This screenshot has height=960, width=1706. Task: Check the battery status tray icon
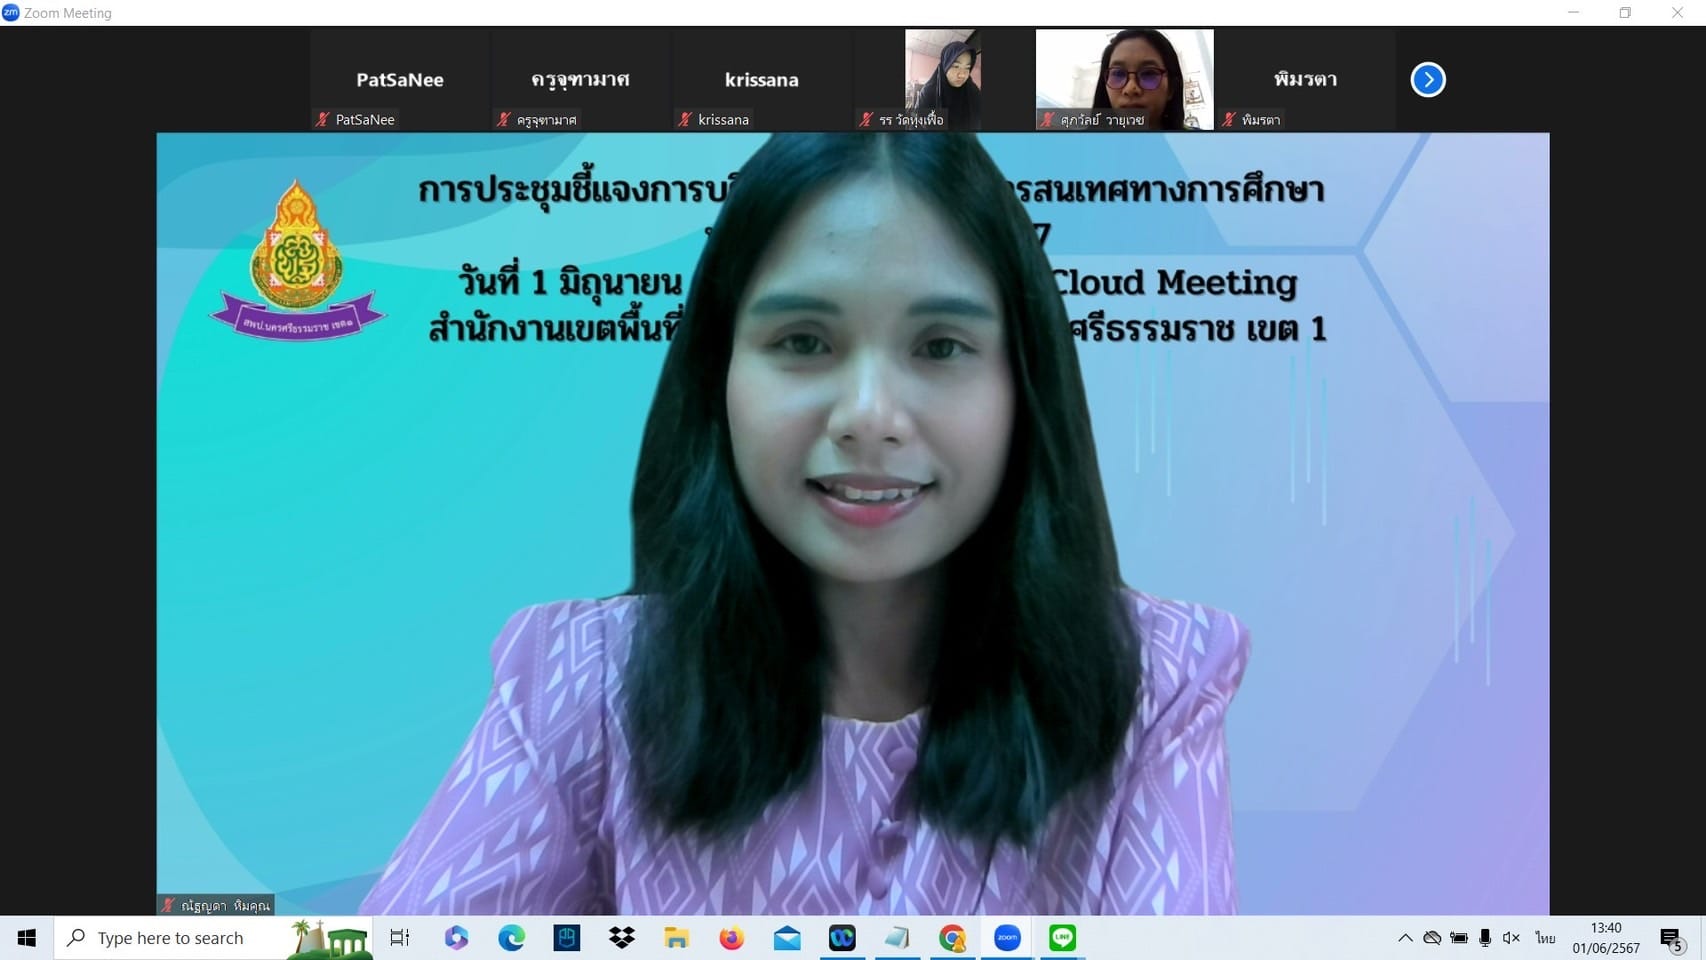click(1459, 938)
